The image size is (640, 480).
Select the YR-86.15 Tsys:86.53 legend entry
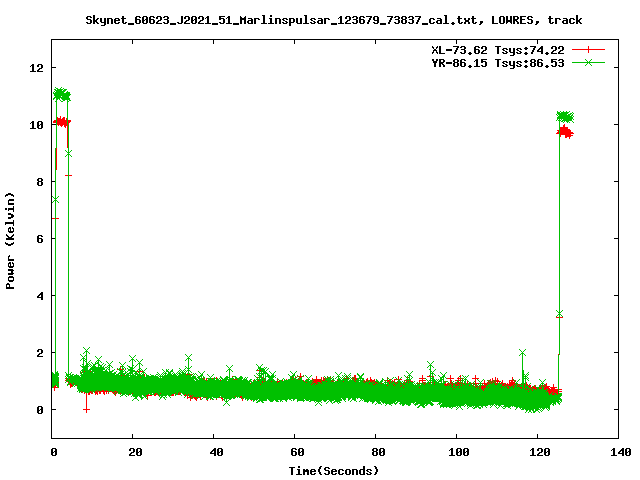[x=498, y=63]
